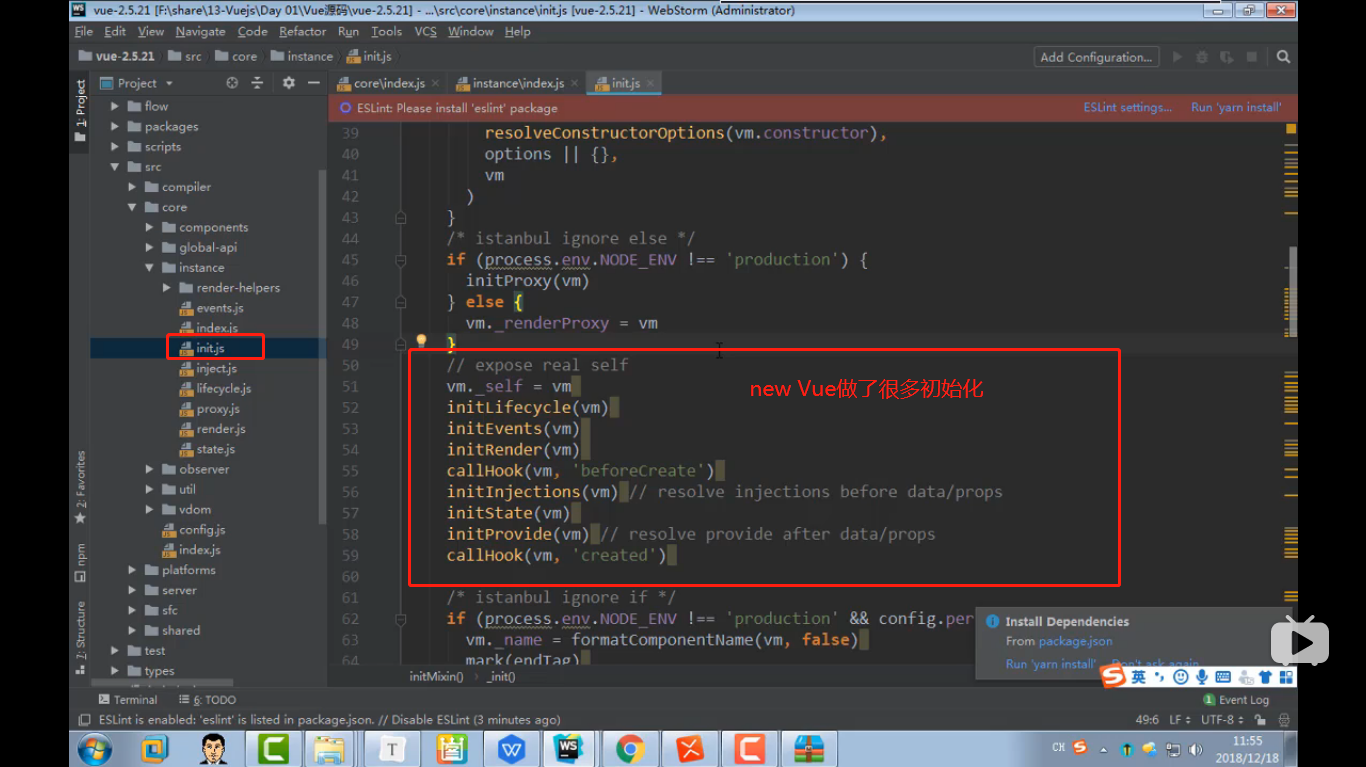Open the Sogou emoji smiley icon
This screenshot has width=1366, height=767.
(x=1181, y=677)
